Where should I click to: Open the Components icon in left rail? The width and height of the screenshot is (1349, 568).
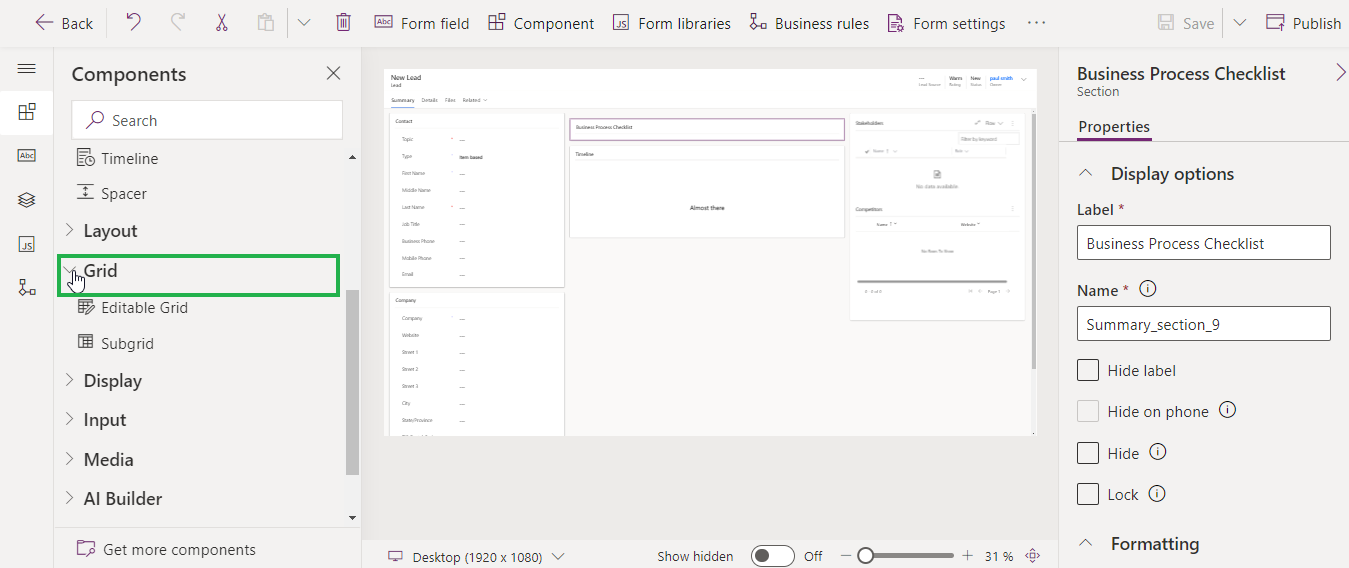(x=27, y=112)
